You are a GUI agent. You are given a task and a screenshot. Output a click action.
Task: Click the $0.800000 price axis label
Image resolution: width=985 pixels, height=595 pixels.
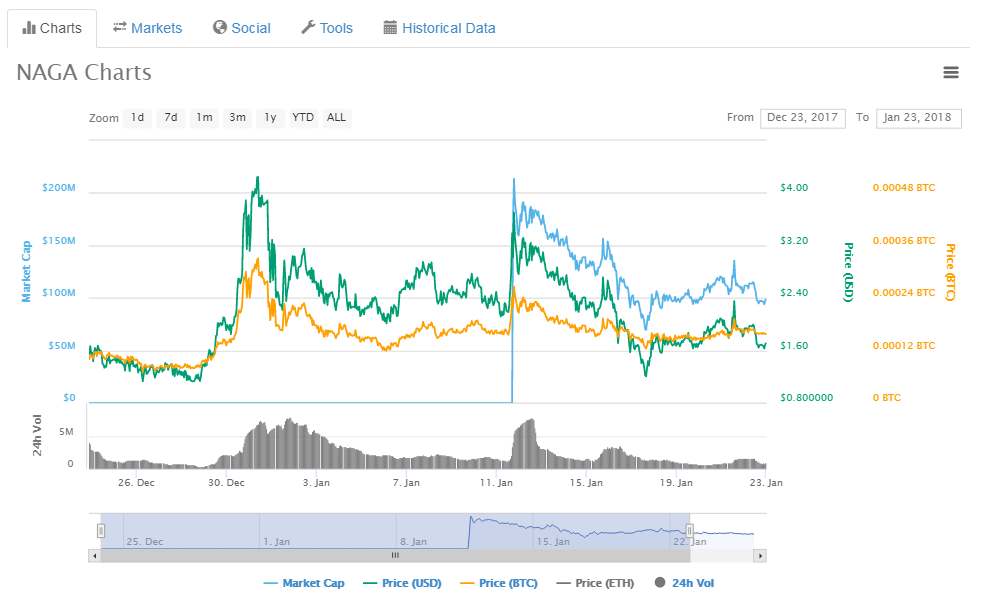[807, 398]
